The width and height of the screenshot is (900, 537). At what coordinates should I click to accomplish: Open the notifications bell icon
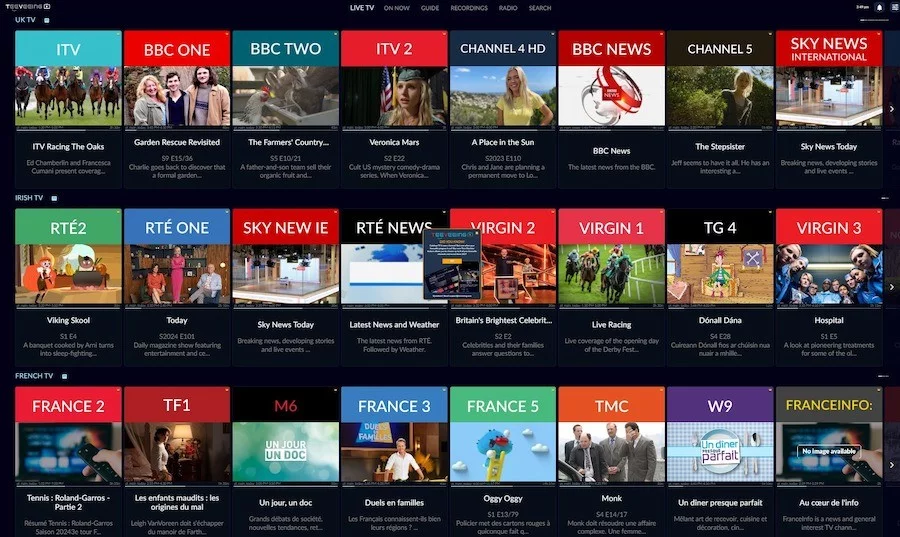tap(879, 8)
